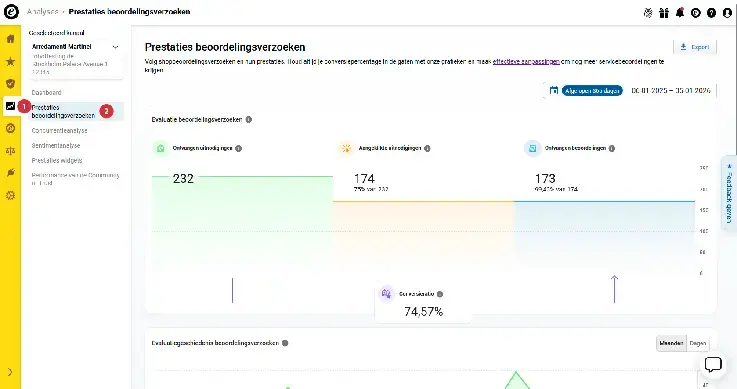Open Dashboard in the Analyses menu
Screen dimensions: 737x389
pos(47,93)
